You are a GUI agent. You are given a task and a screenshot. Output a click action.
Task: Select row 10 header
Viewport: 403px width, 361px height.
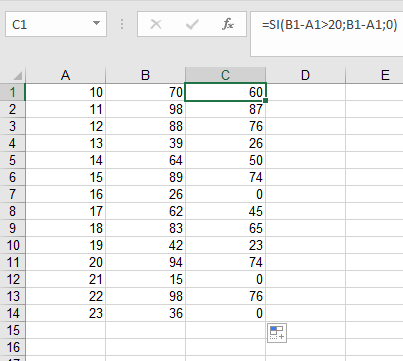click(12, 245)
